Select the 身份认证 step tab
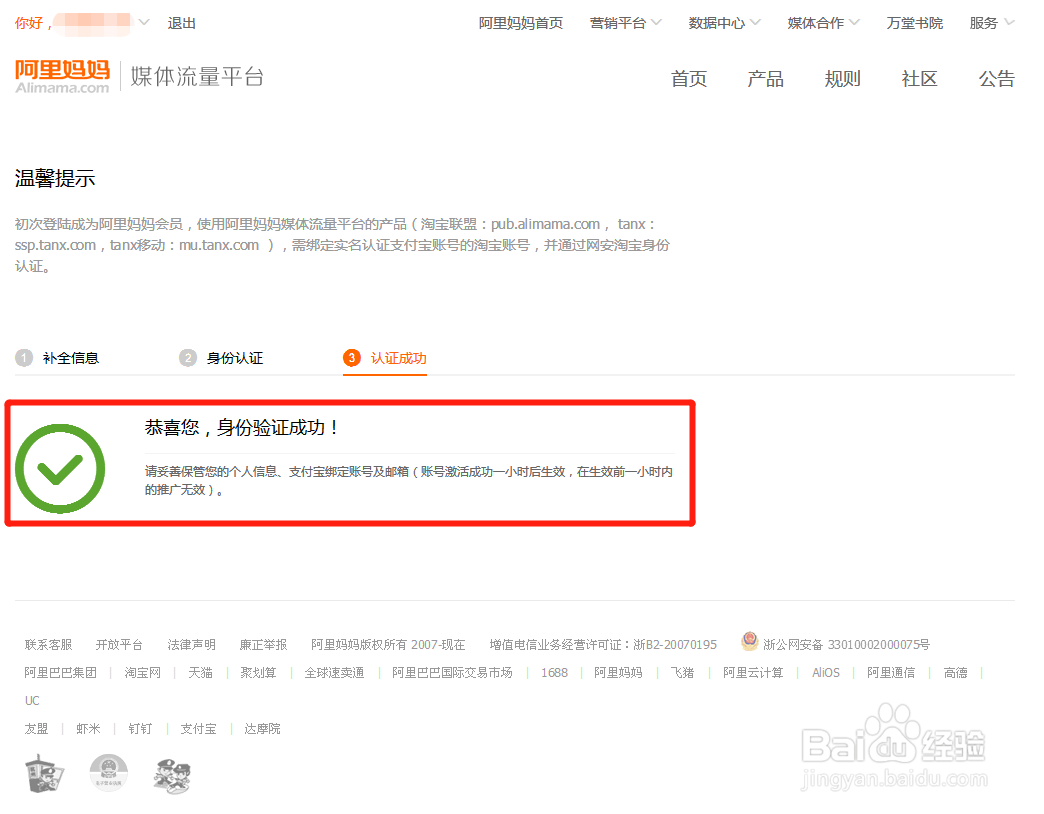The height and width of the screenshot is (814, 1044). 234,358
